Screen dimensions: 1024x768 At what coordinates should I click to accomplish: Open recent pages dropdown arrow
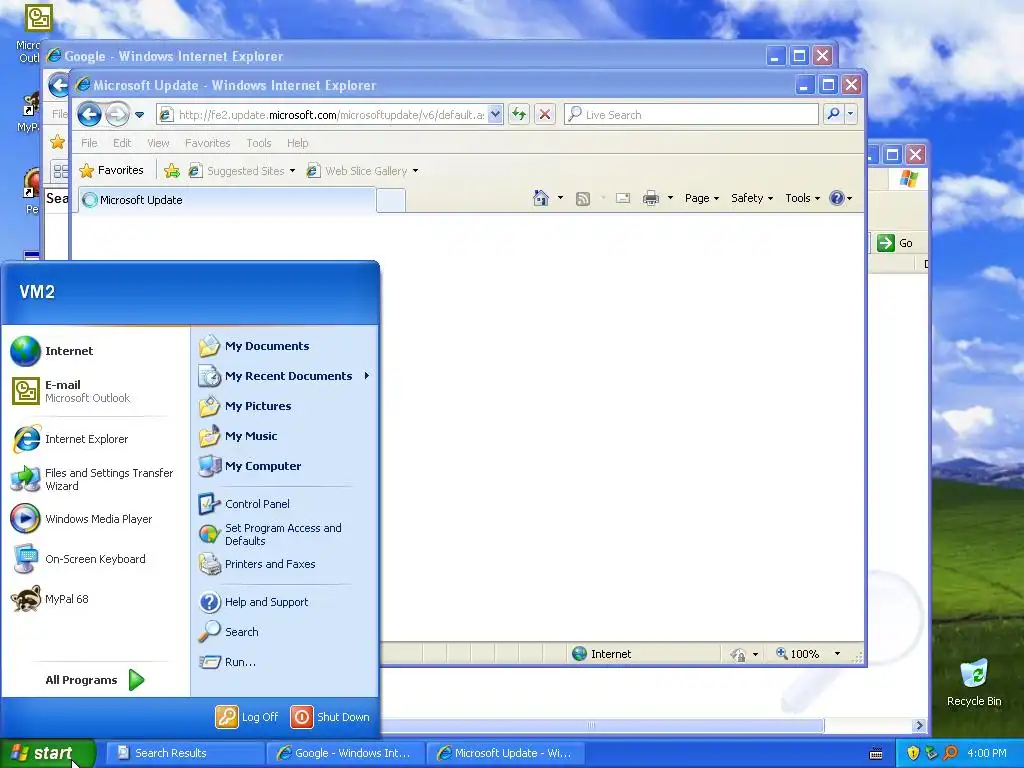pos(139,115)
